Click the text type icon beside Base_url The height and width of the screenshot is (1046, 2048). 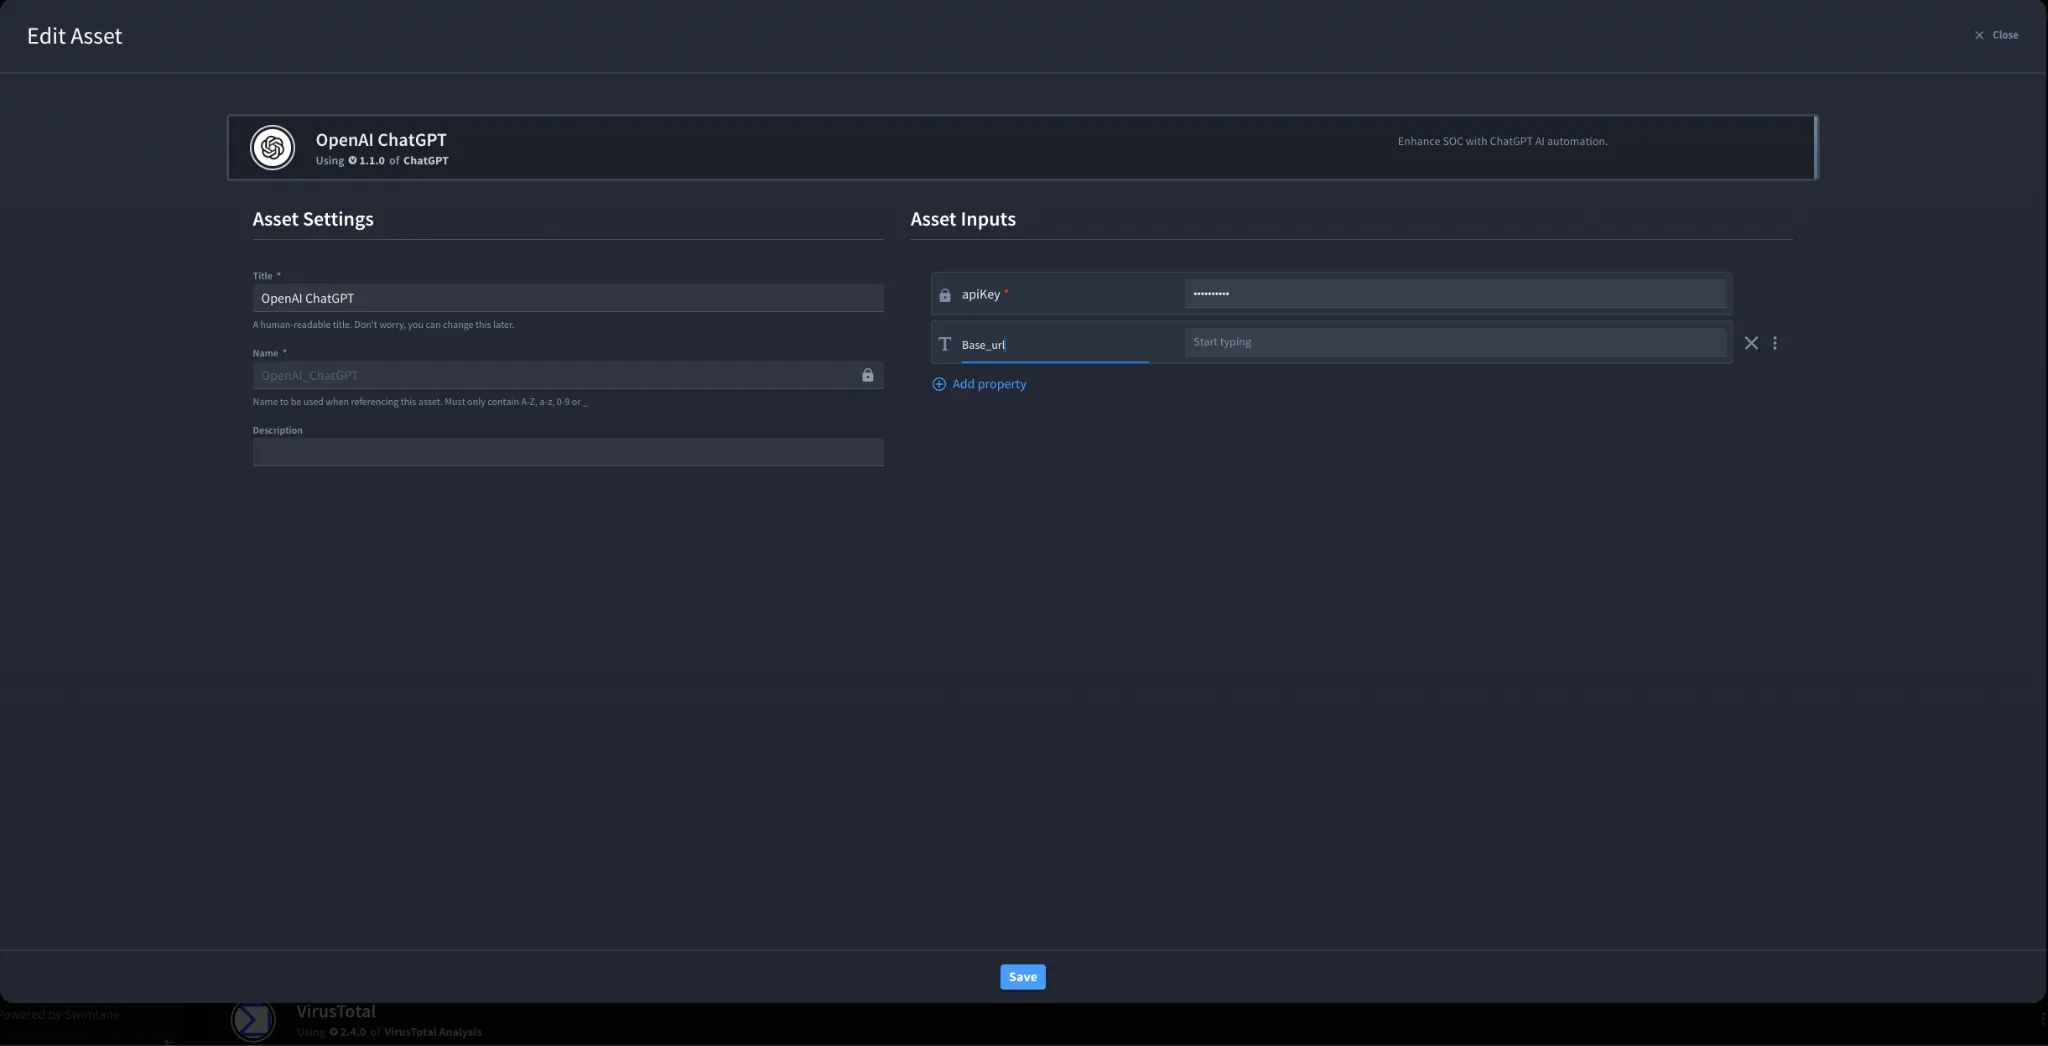[x=945, y=344]
